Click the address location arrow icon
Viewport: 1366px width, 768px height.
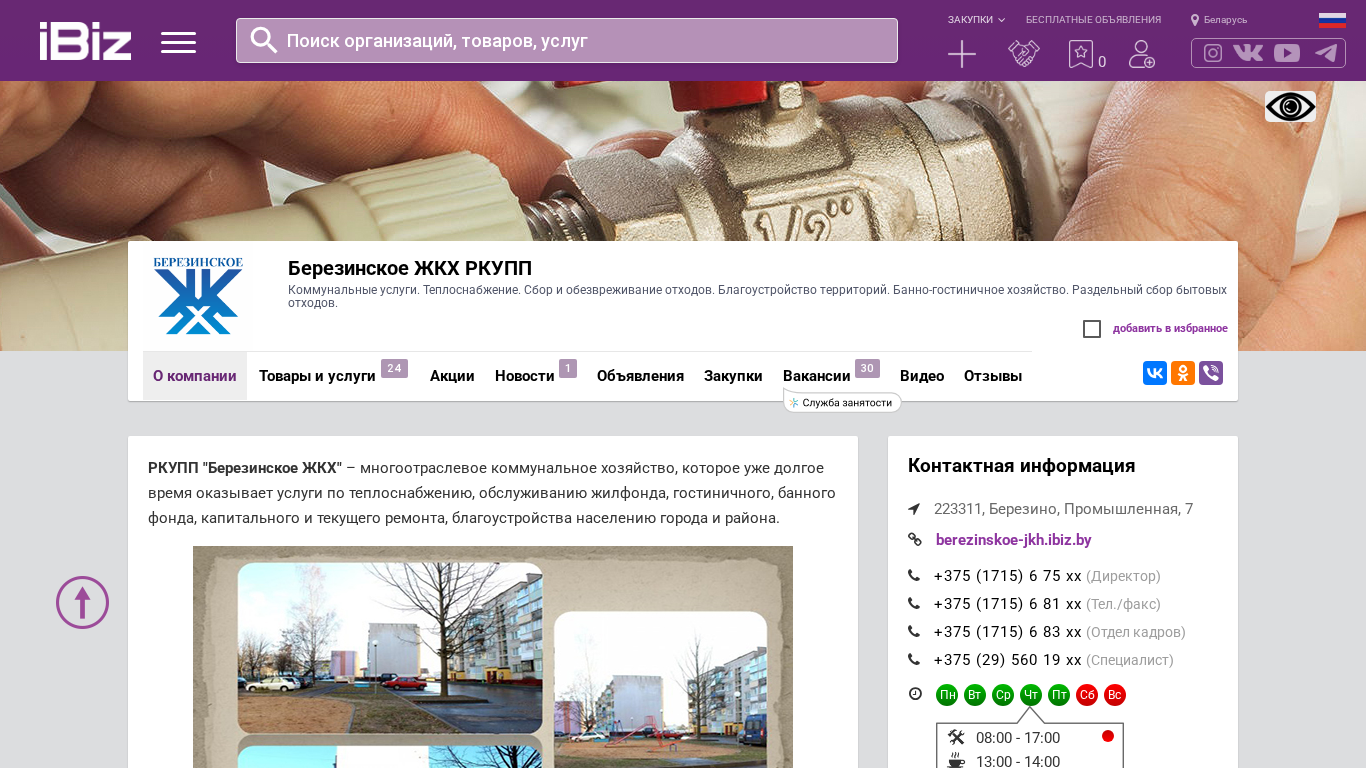(x=914, y=509)
